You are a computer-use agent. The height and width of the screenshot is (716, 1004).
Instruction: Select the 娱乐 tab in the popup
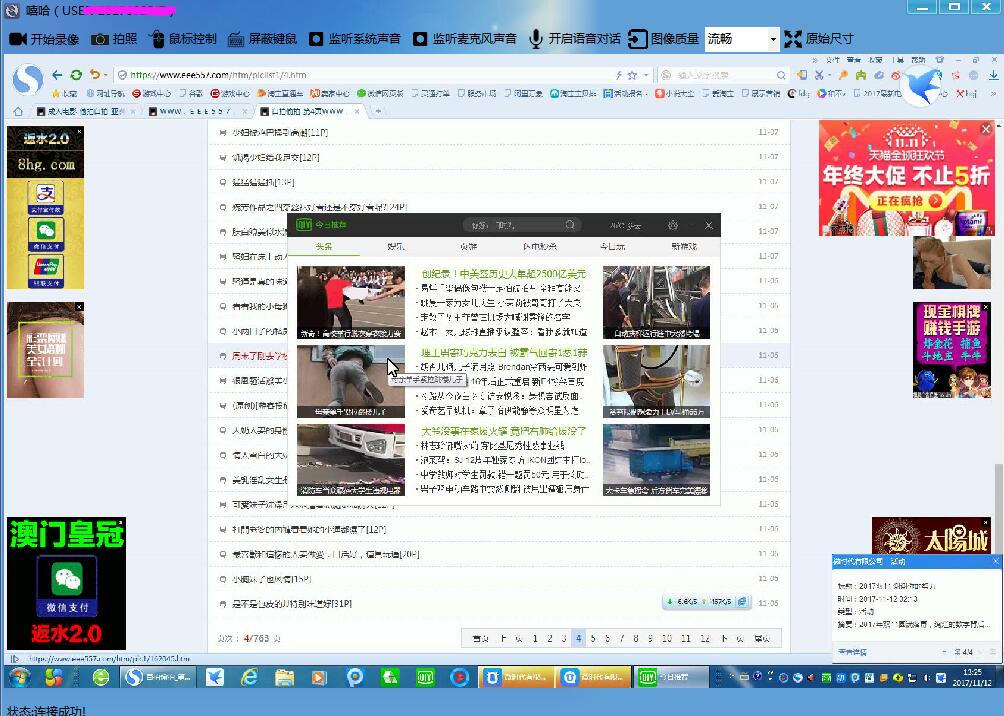[396, 247]
